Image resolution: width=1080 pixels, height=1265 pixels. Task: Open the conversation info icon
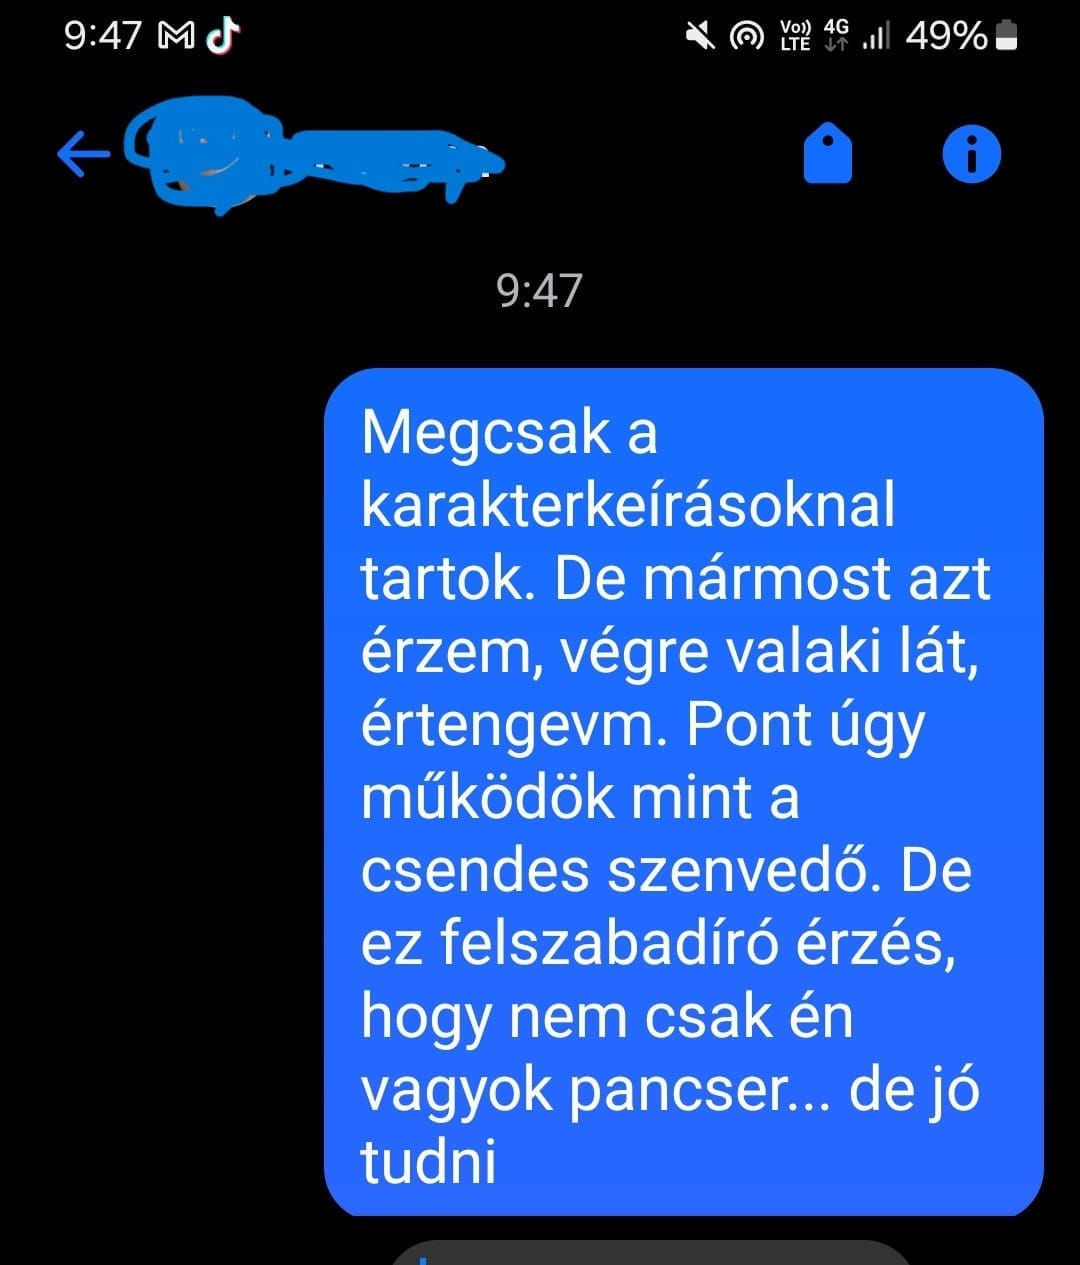(x=971, y=154)
